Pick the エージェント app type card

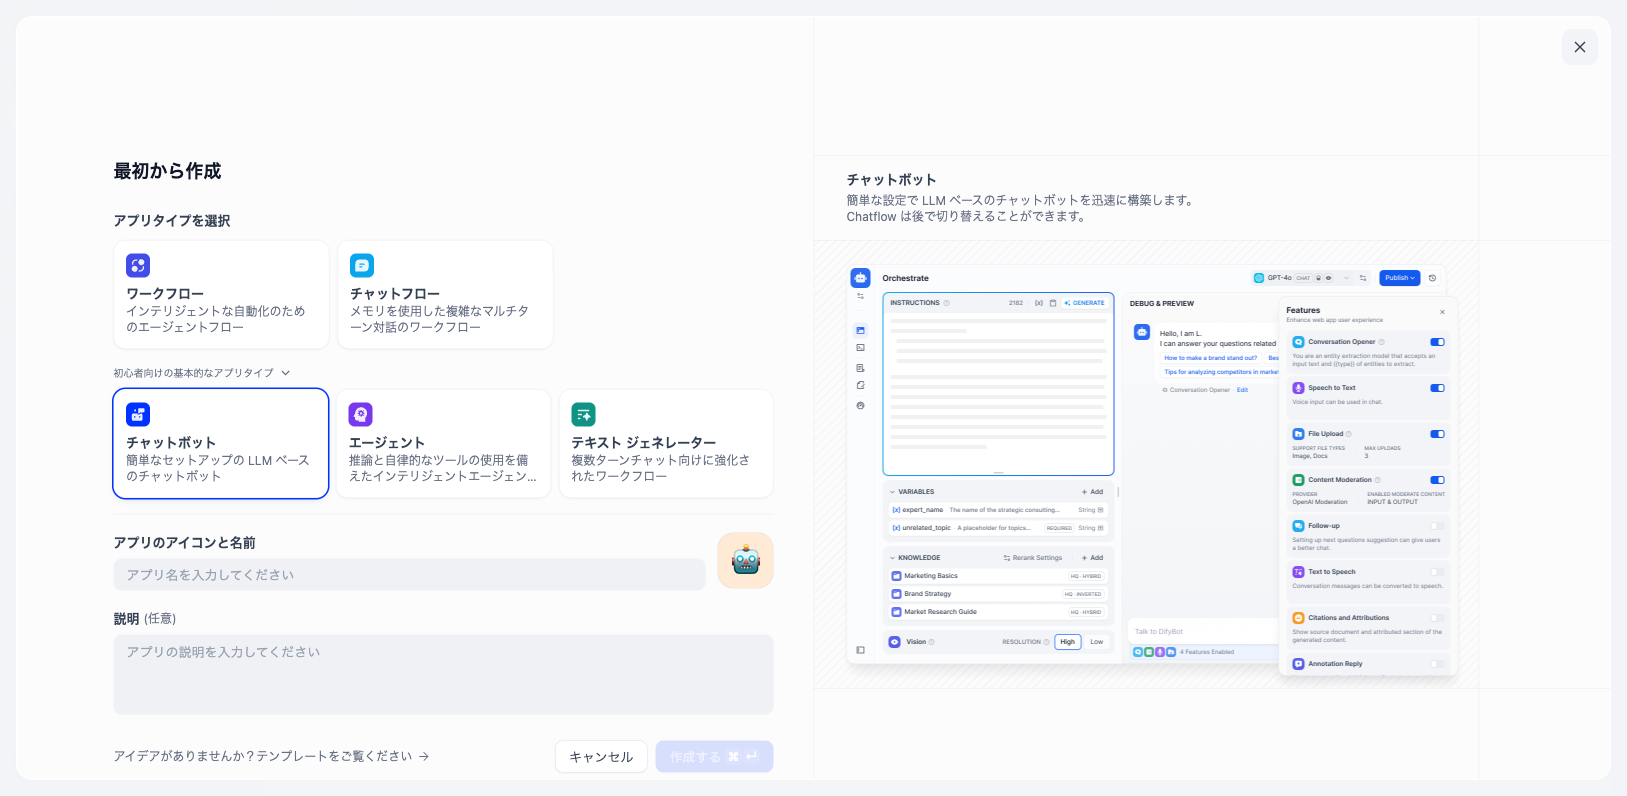tap(444, 443)
